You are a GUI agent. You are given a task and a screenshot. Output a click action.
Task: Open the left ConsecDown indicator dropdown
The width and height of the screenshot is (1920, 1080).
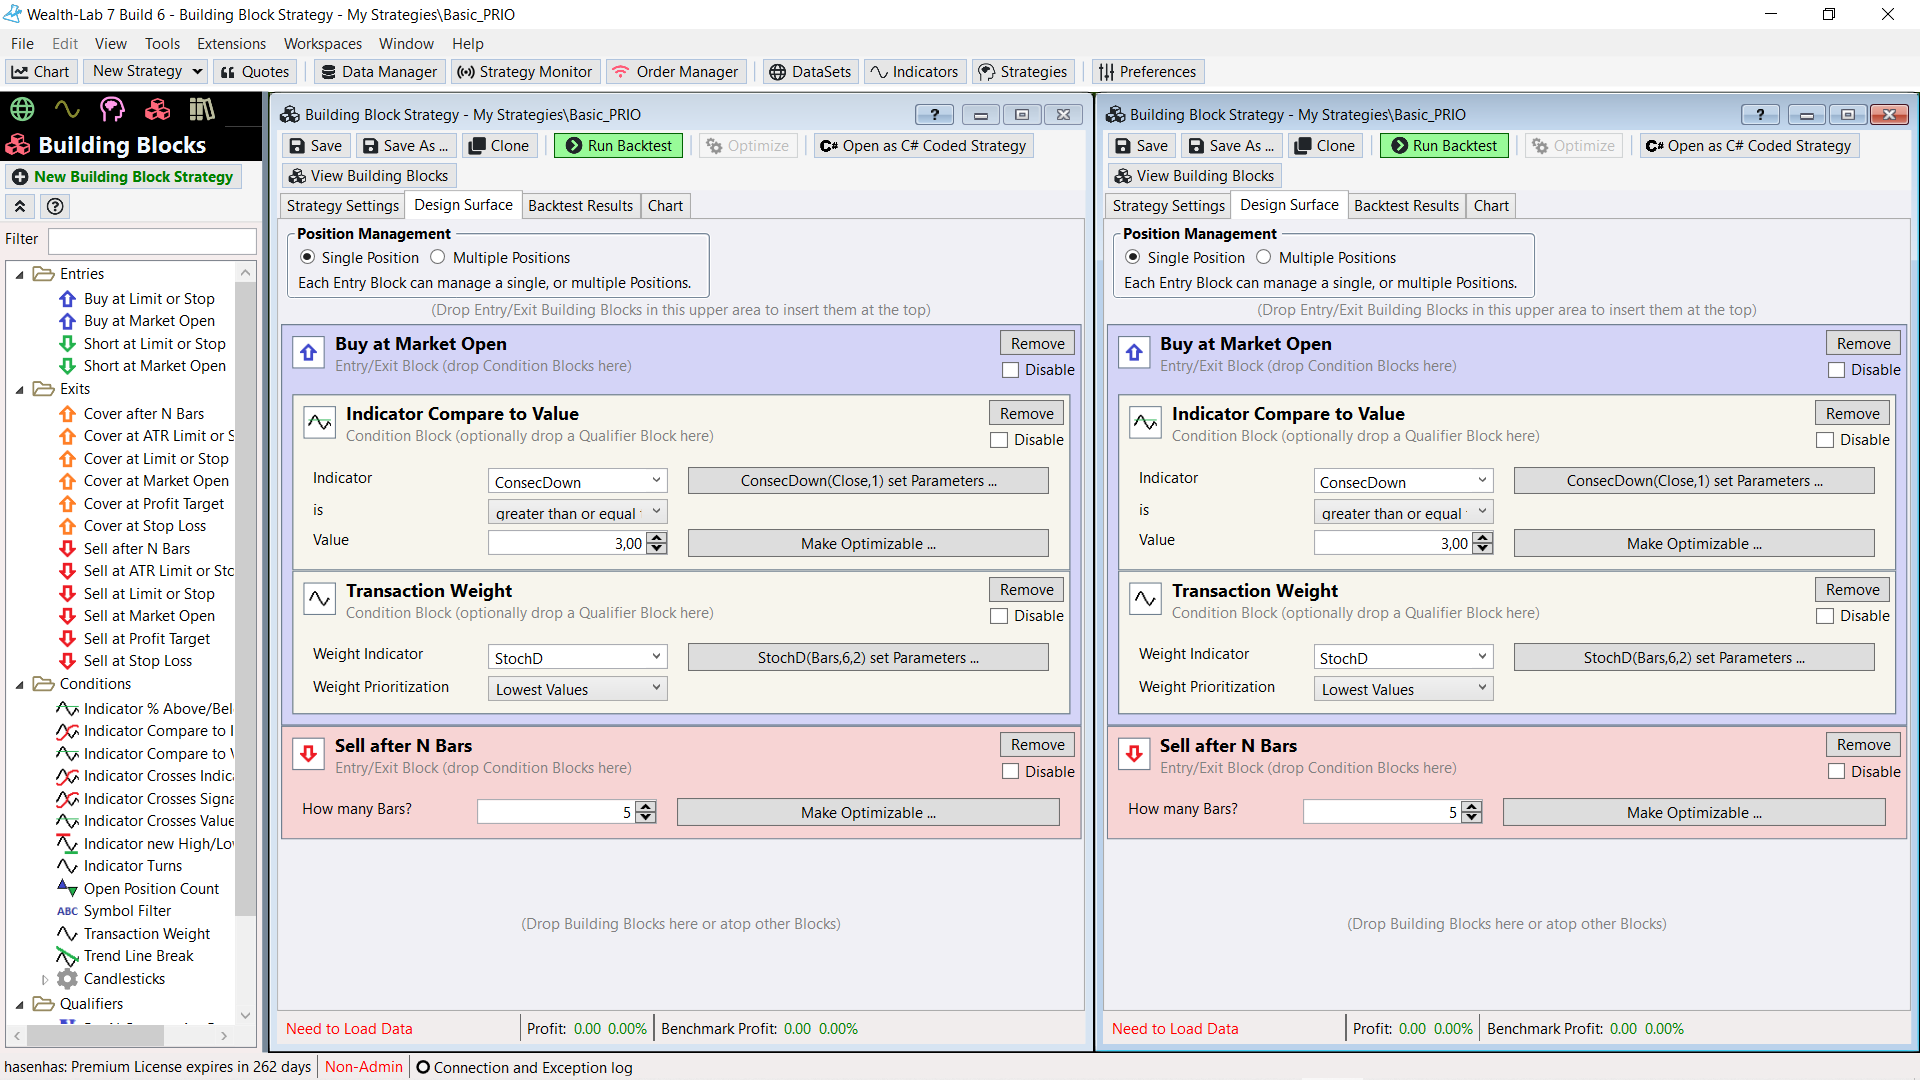(577, 481)
